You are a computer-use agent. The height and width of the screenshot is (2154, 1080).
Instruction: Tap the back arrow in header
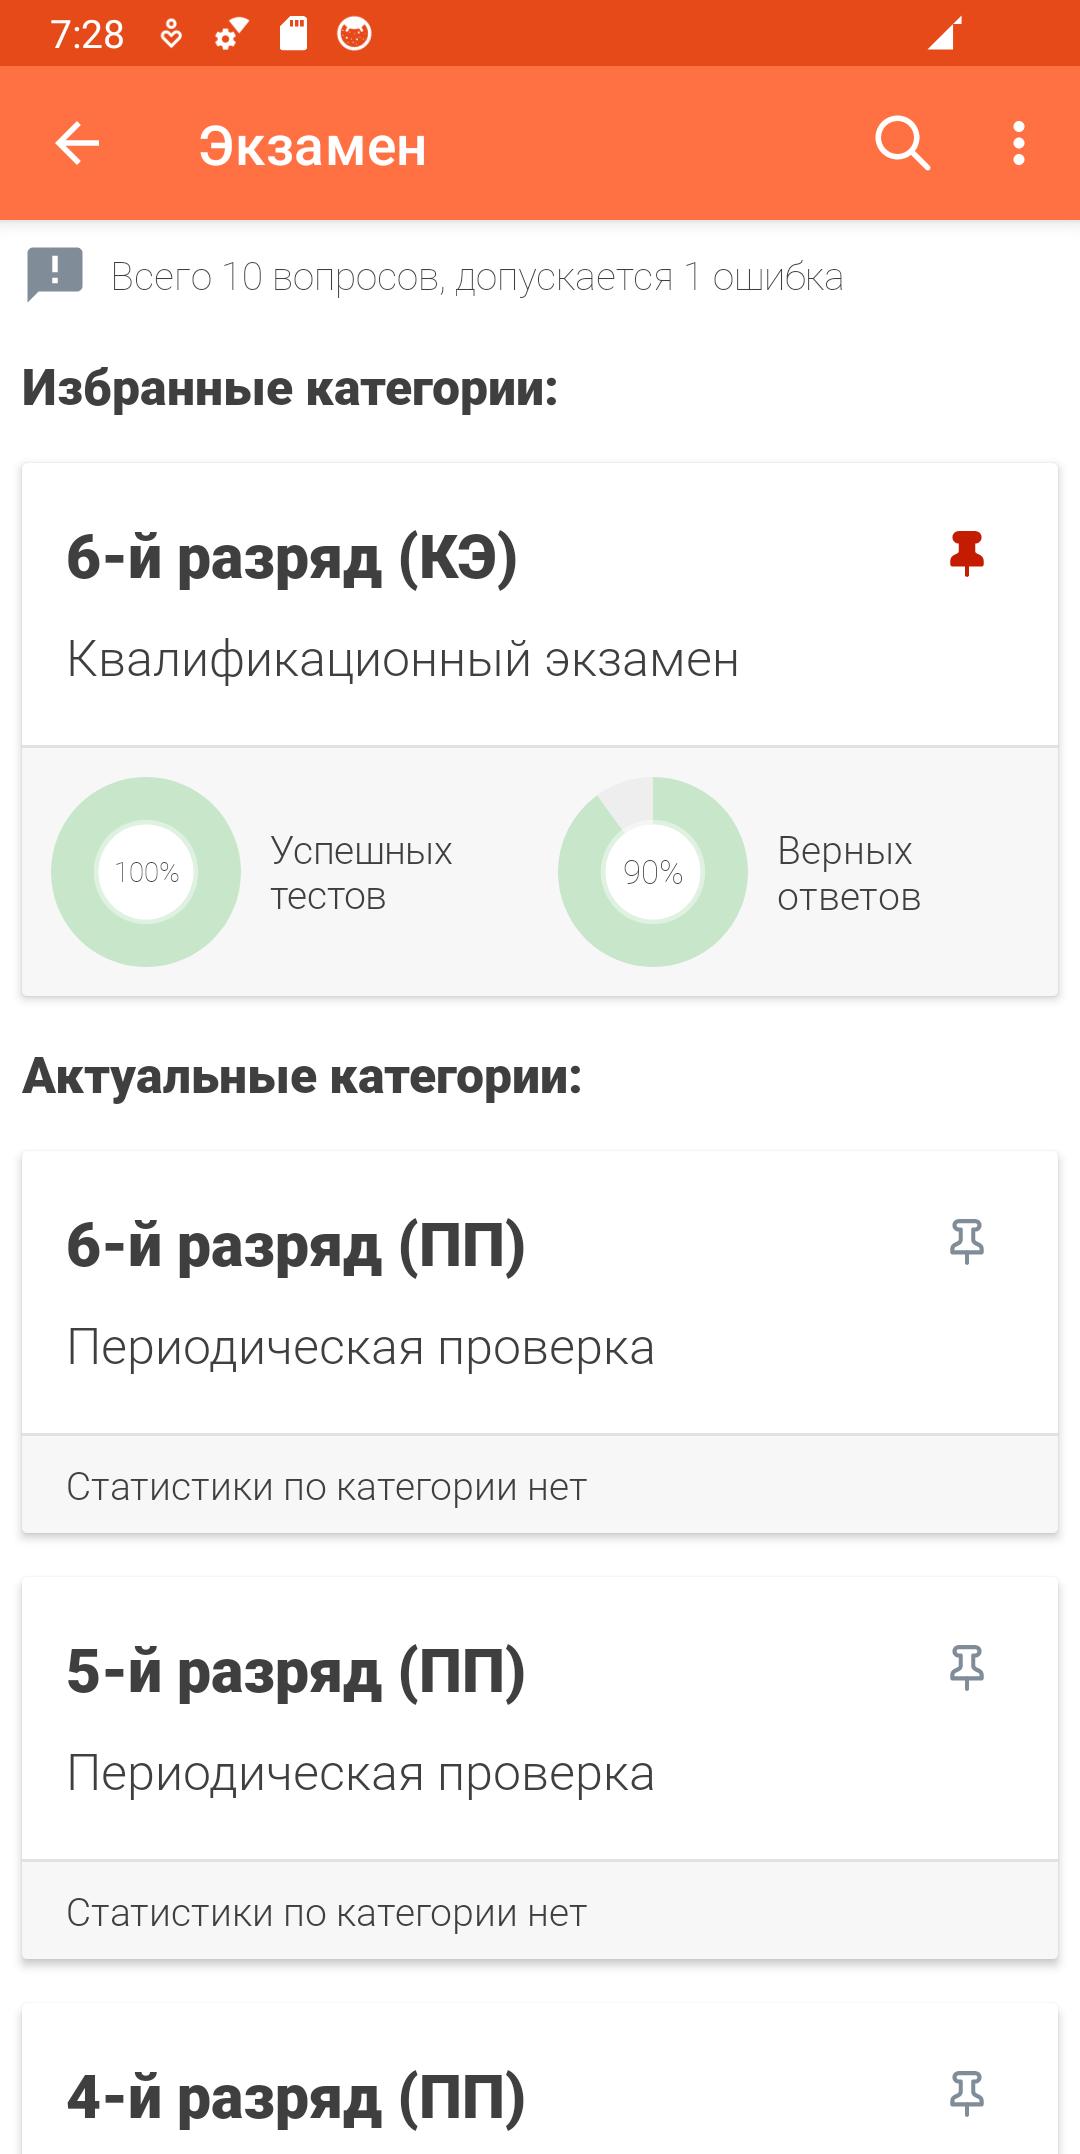coord(77,144)
